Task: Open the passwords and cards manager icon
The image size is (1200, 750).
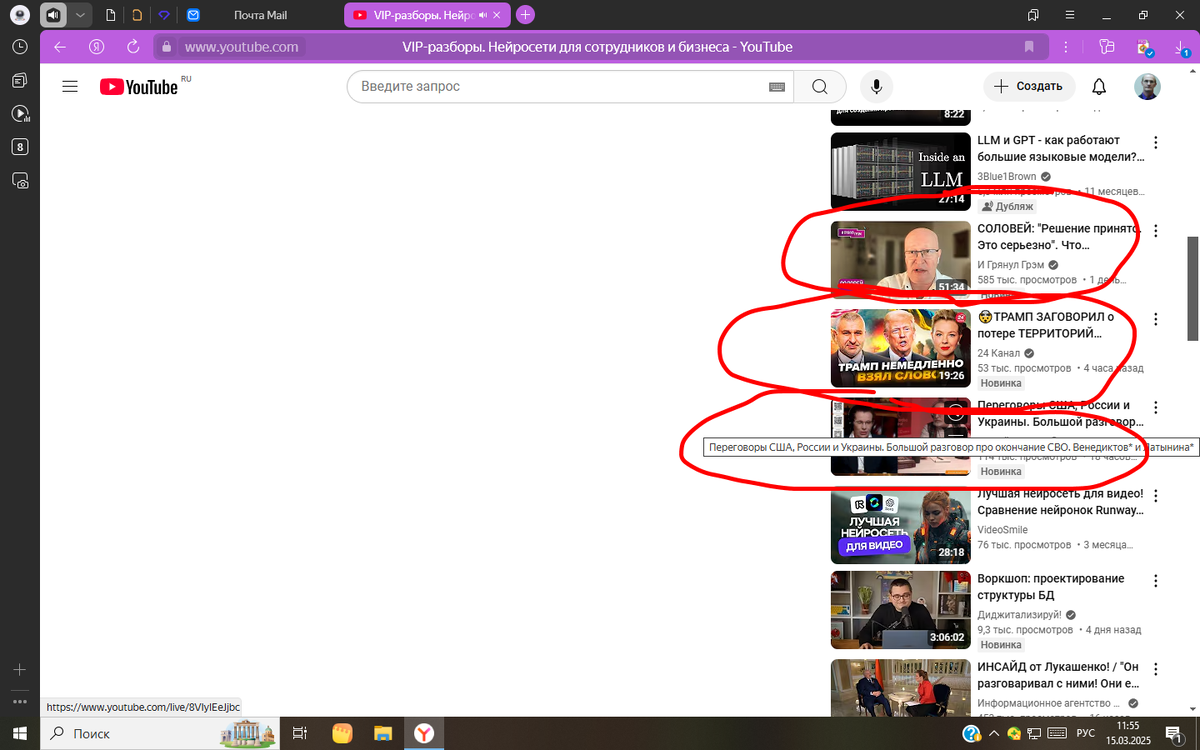Action: [x=1106, y=47]
